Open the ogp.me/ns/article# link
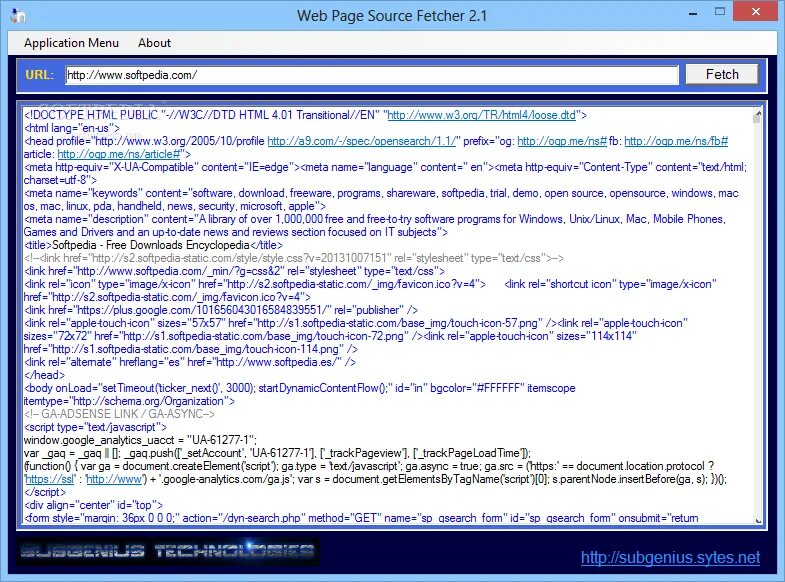The image size is (785, 582). point(119,154)
